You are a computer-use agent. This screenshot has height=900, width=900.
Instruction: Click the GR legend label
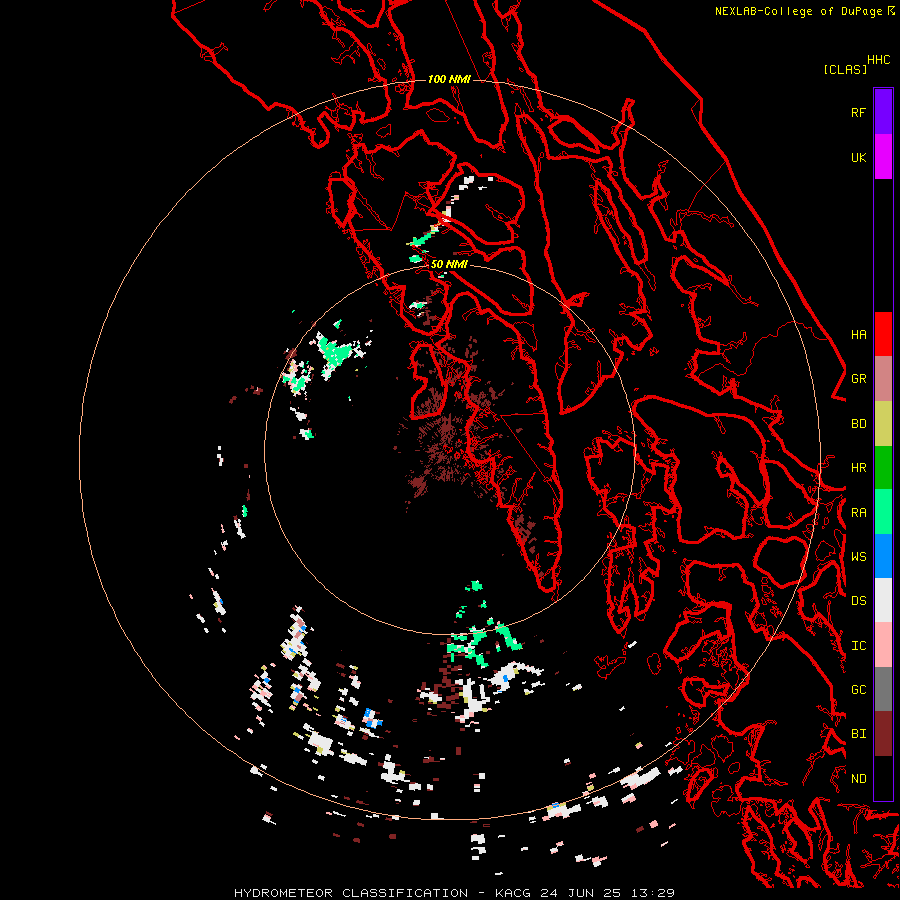point(858,379)
